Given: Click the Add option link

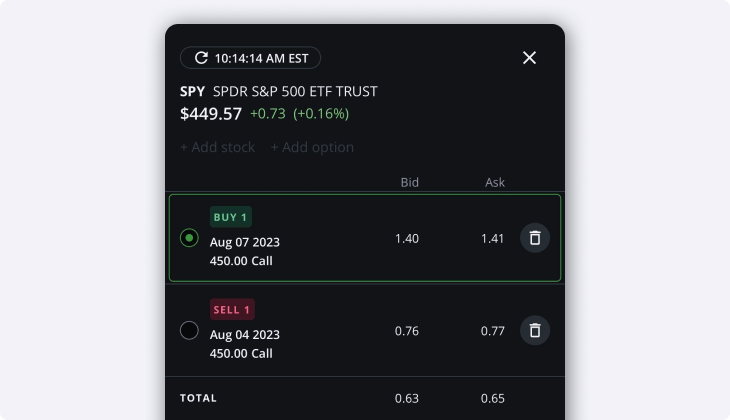Looking at the screenshot, I should [312, 147].
